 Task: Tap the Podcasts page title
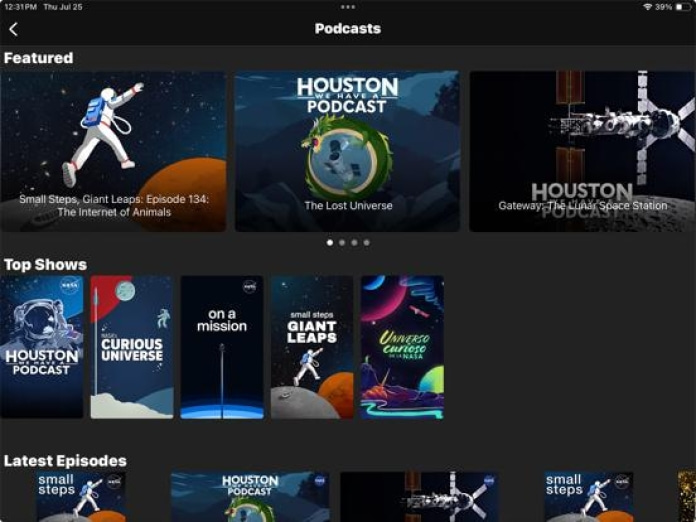pos(348,29)
